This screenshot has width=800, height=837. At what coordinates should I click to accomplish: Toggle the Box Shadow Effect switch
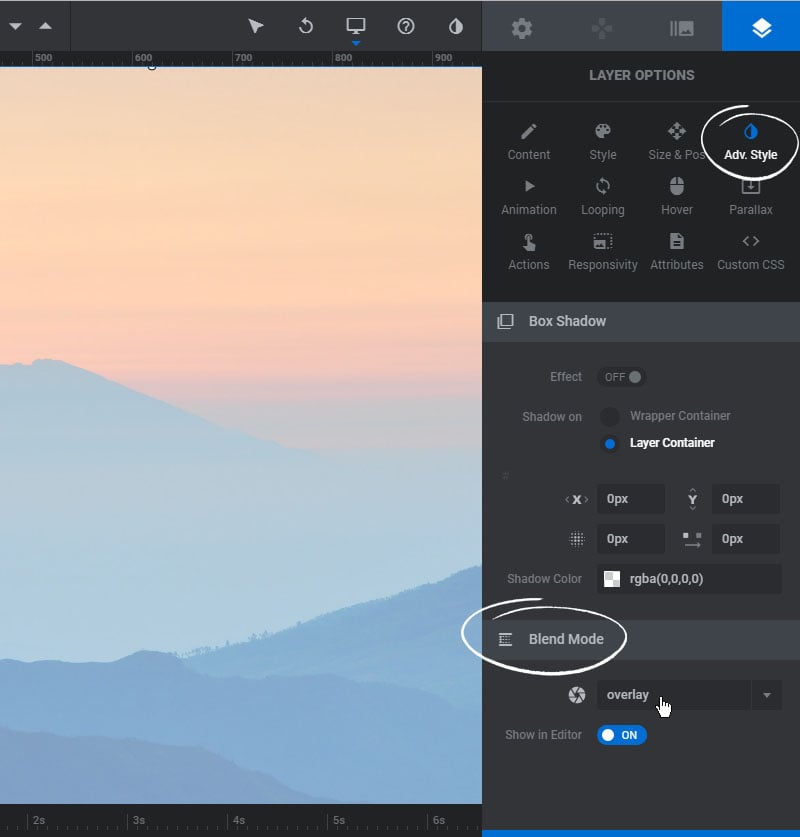622,377
